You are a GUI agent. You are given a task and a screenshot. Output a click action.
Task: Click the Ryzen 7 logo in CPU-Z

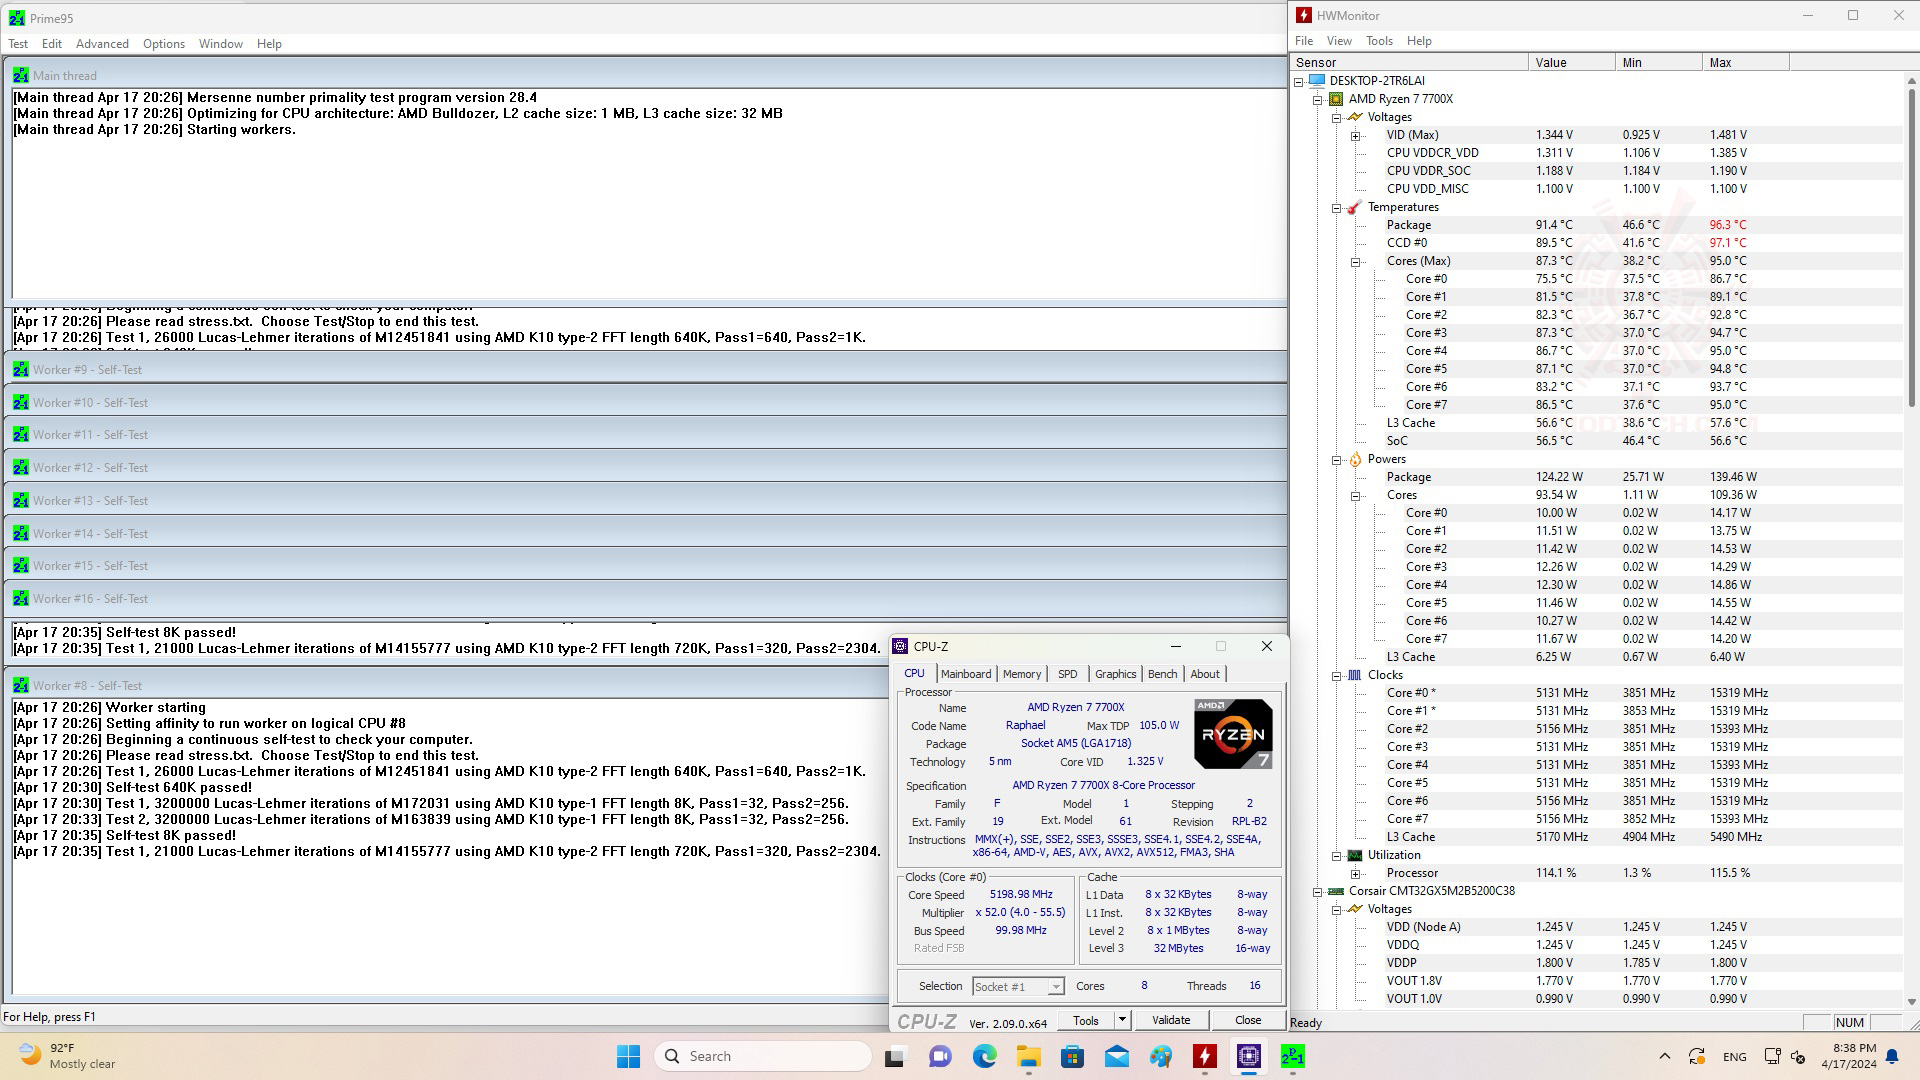pos(1232,734)
